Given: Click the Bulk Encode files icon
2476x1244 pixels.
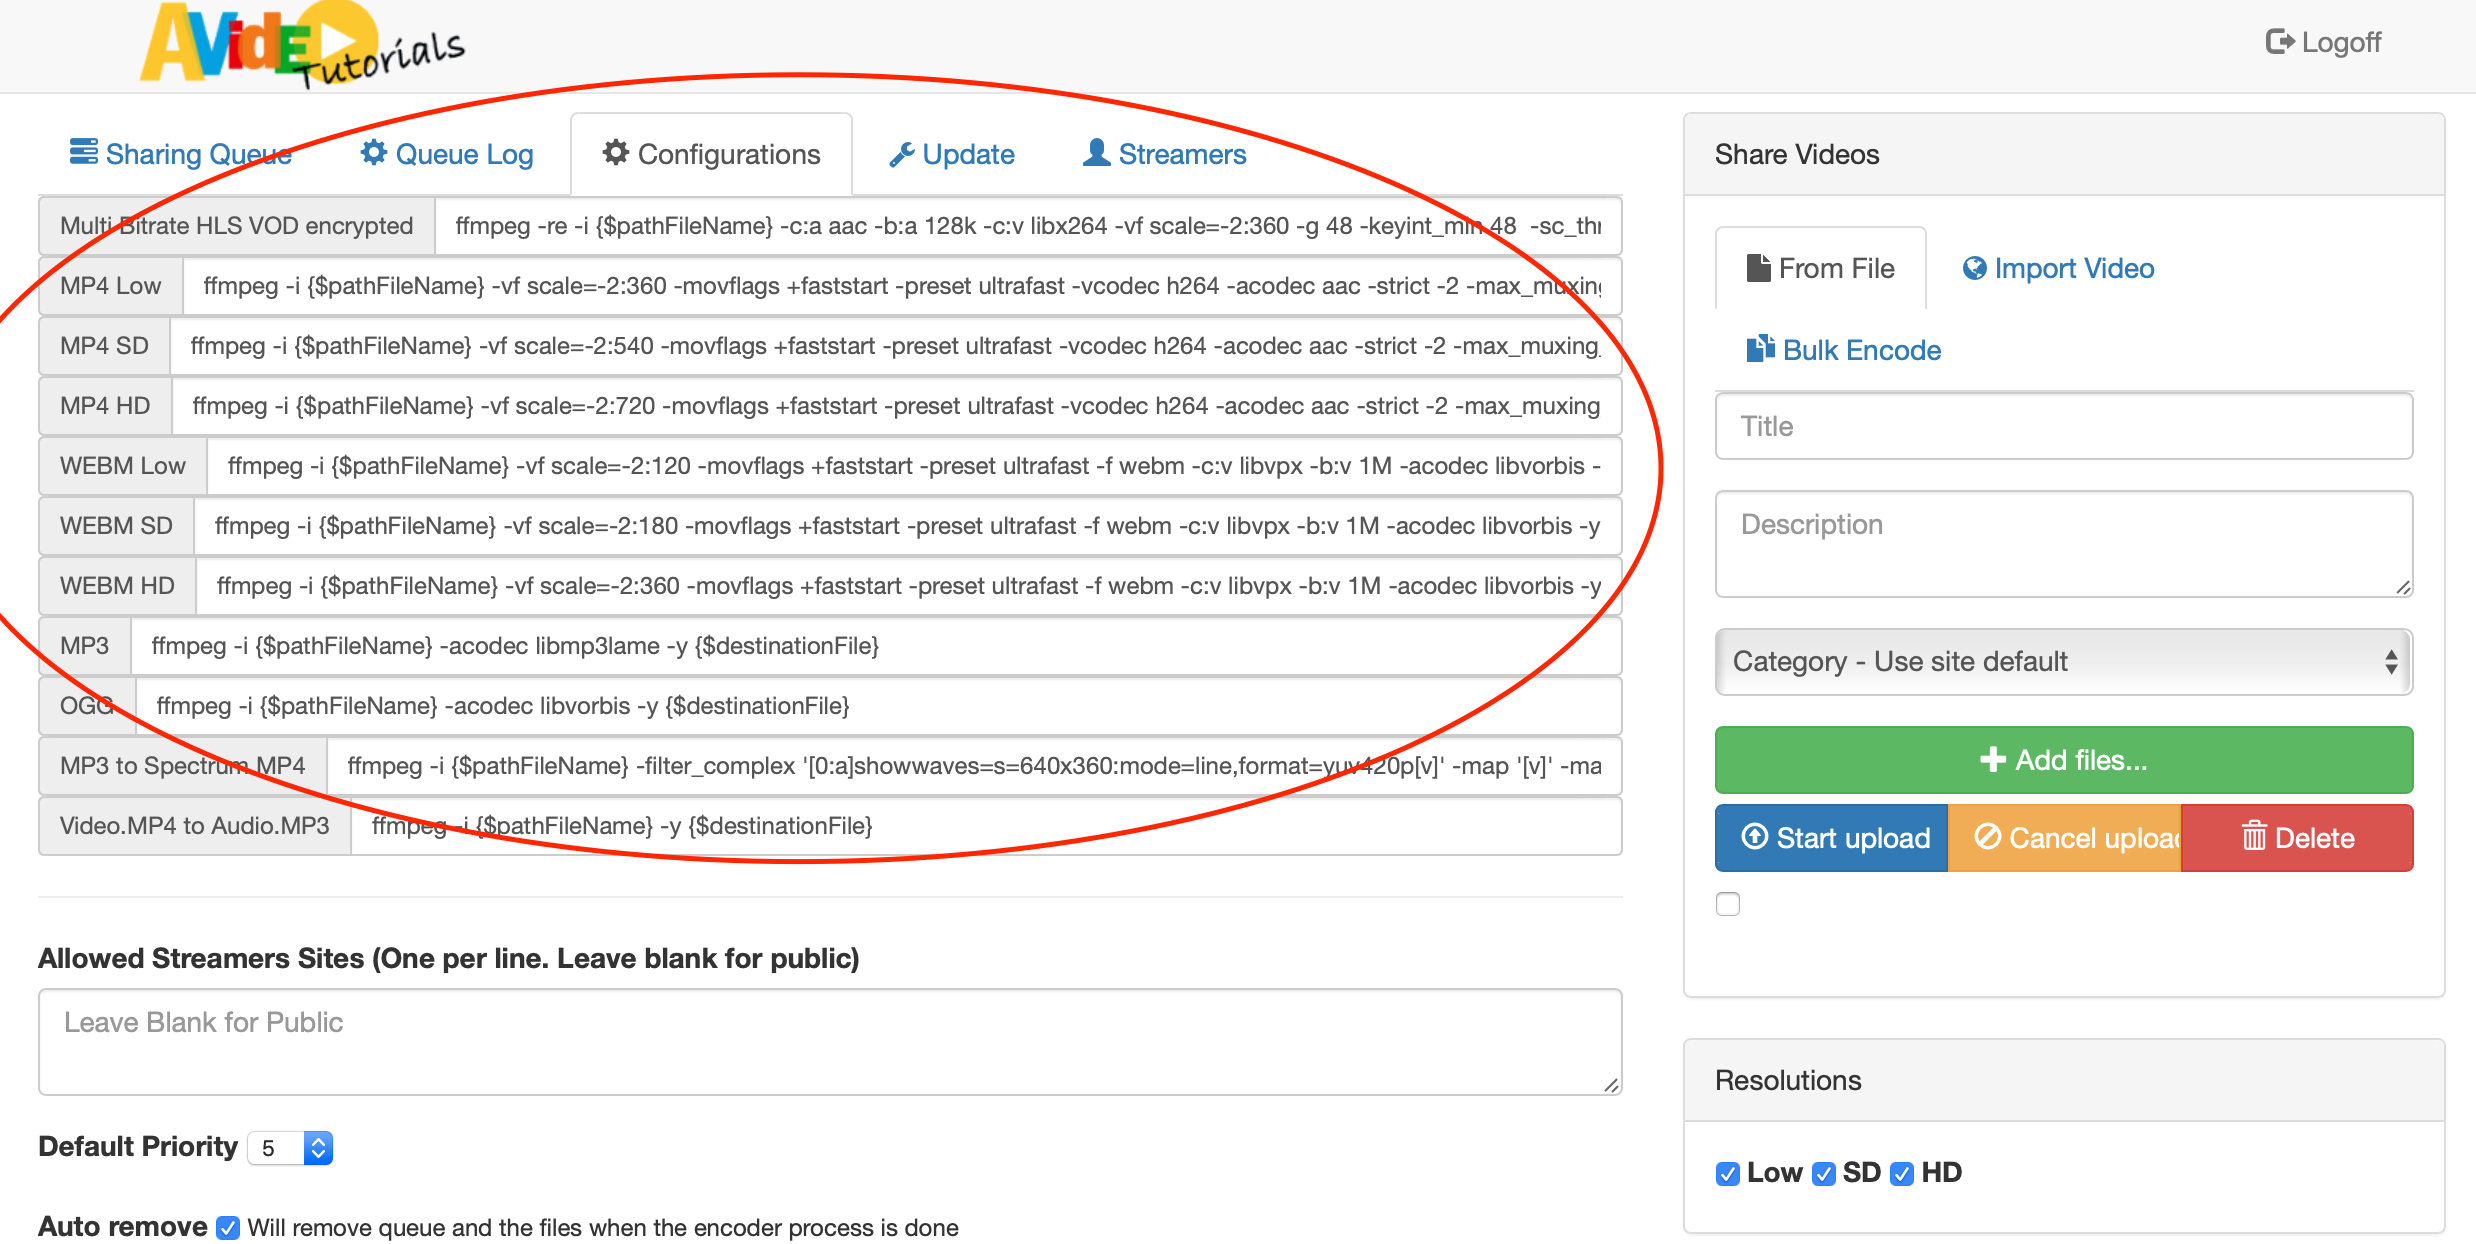Looking at the screenshot, I should coord(1759,348).
